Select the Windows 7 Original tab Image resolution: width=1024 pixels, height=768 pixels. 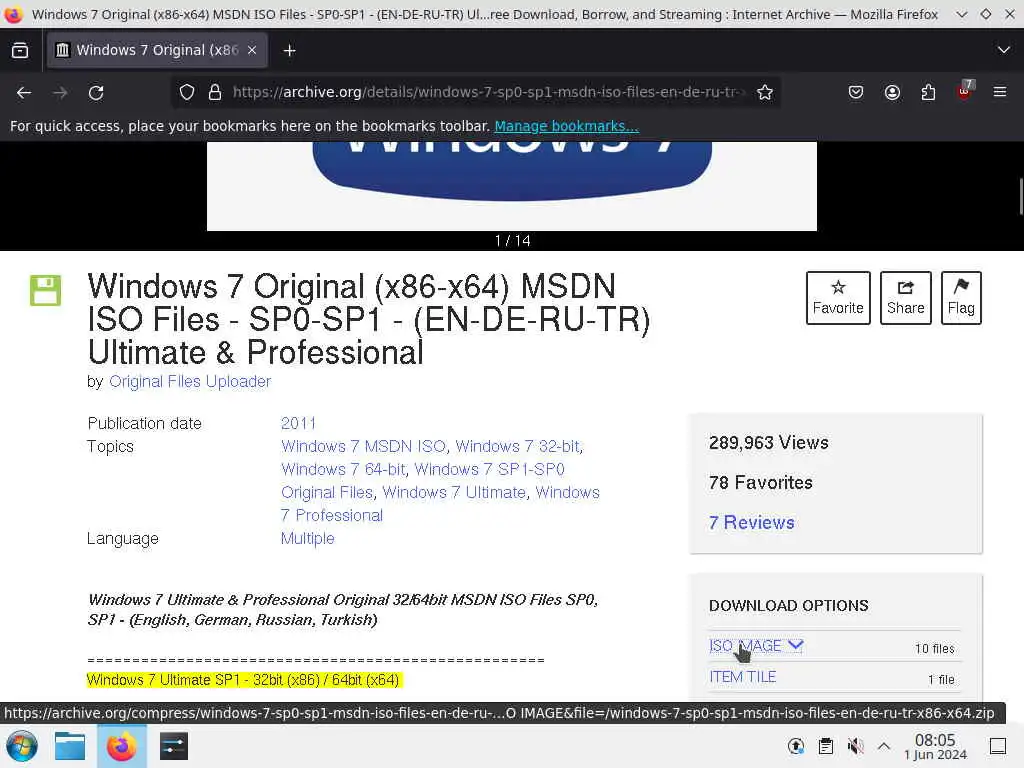point(157,50)
